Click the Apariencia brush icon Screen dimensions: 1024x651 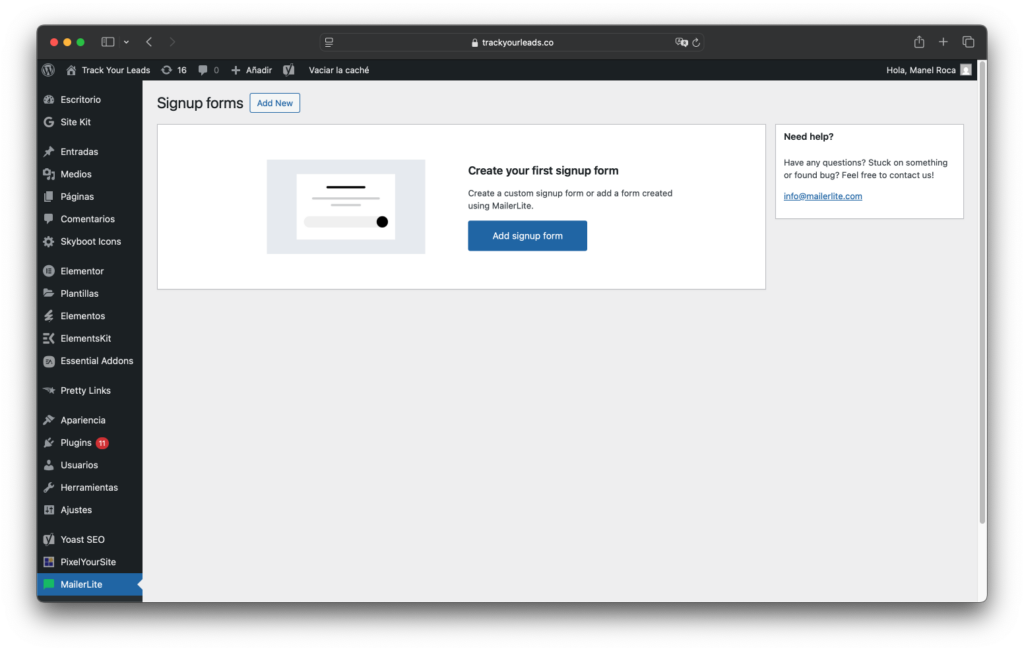click(x=49, y=420)
